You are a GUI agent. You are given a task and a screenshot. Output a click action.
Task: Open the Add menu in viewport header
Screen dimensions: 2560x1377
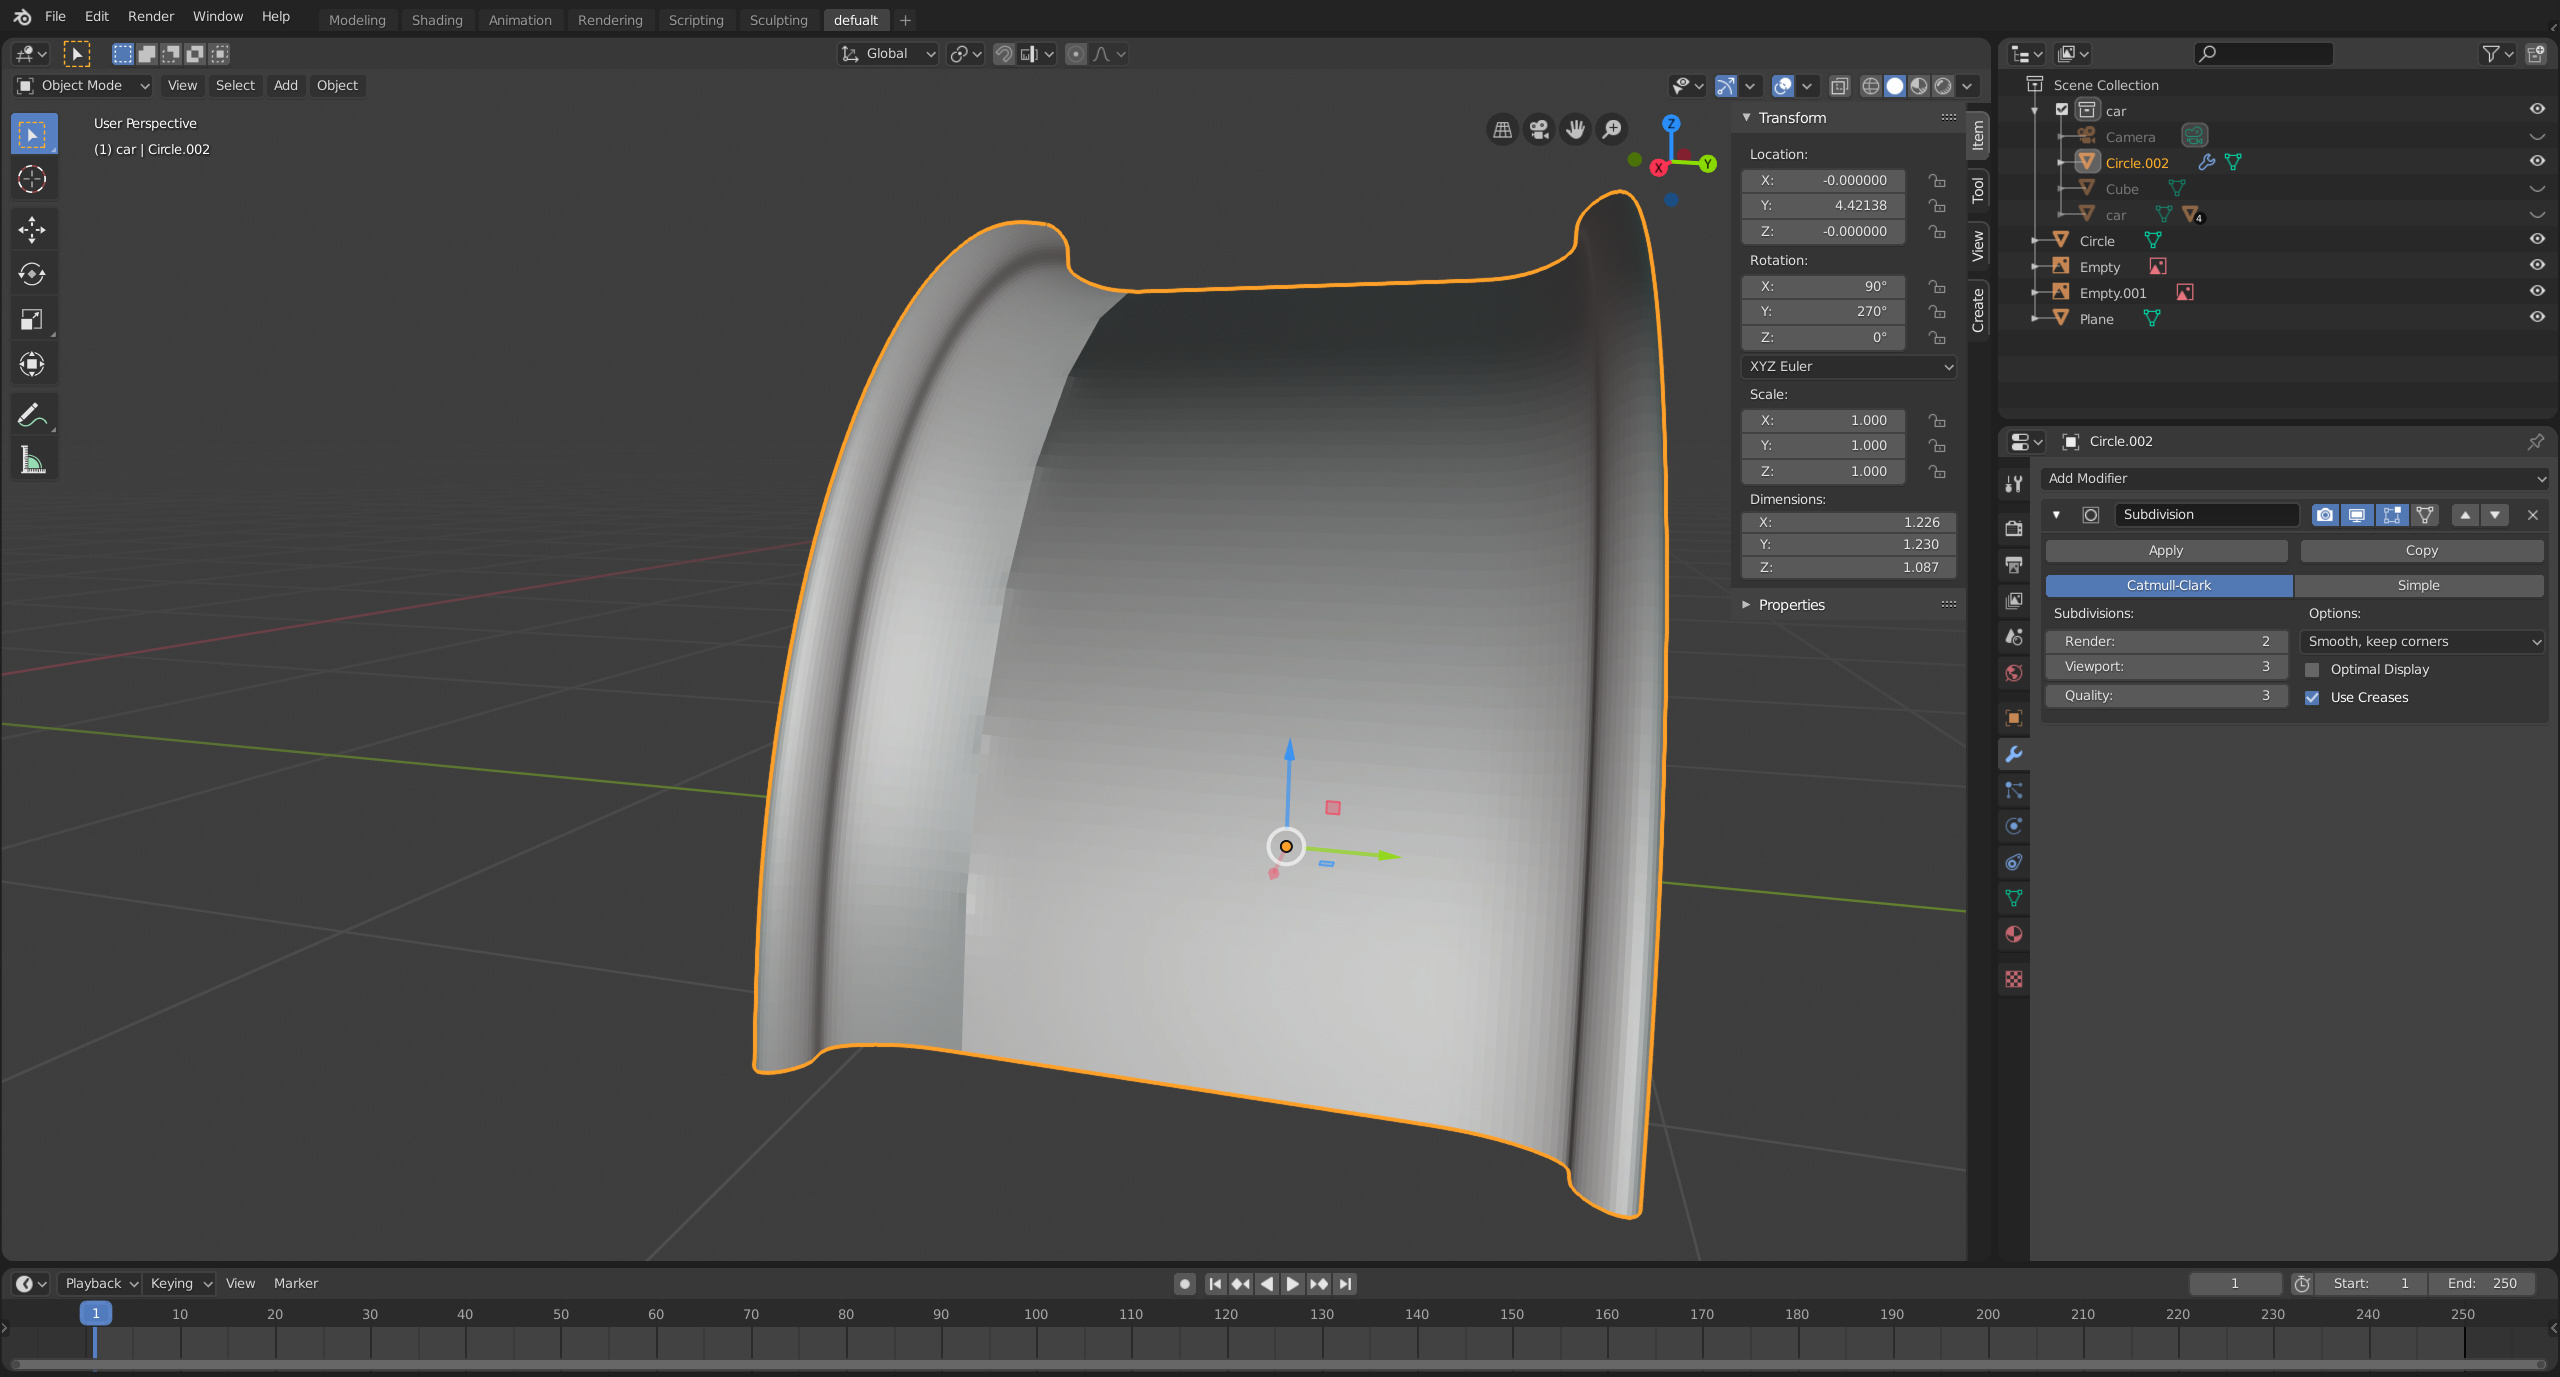[286, 86]
